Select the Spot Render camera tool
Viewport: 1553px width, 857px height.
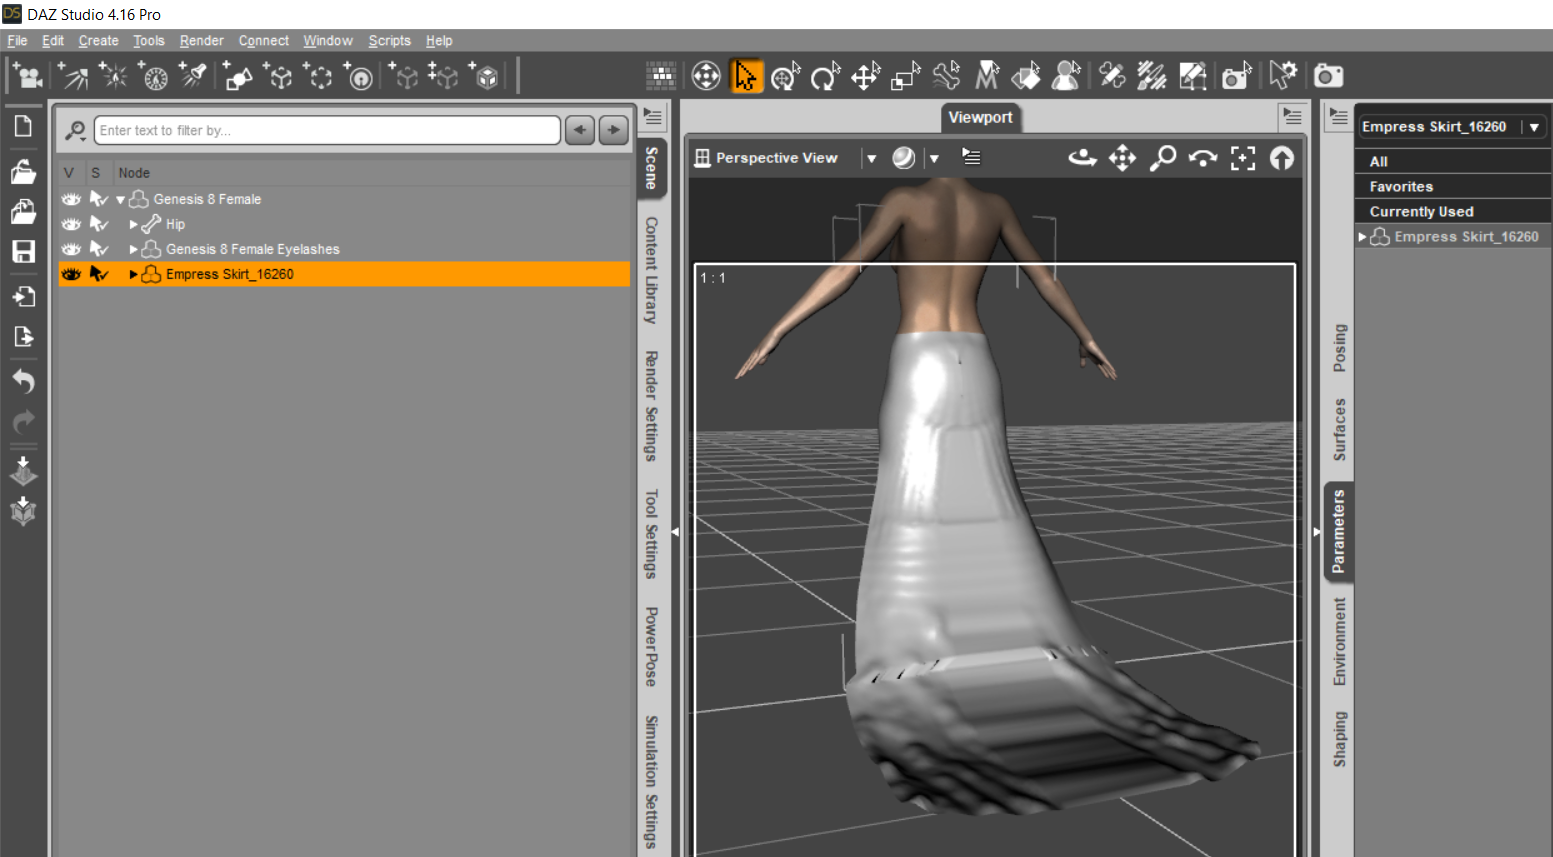[x=1237, y=76]
